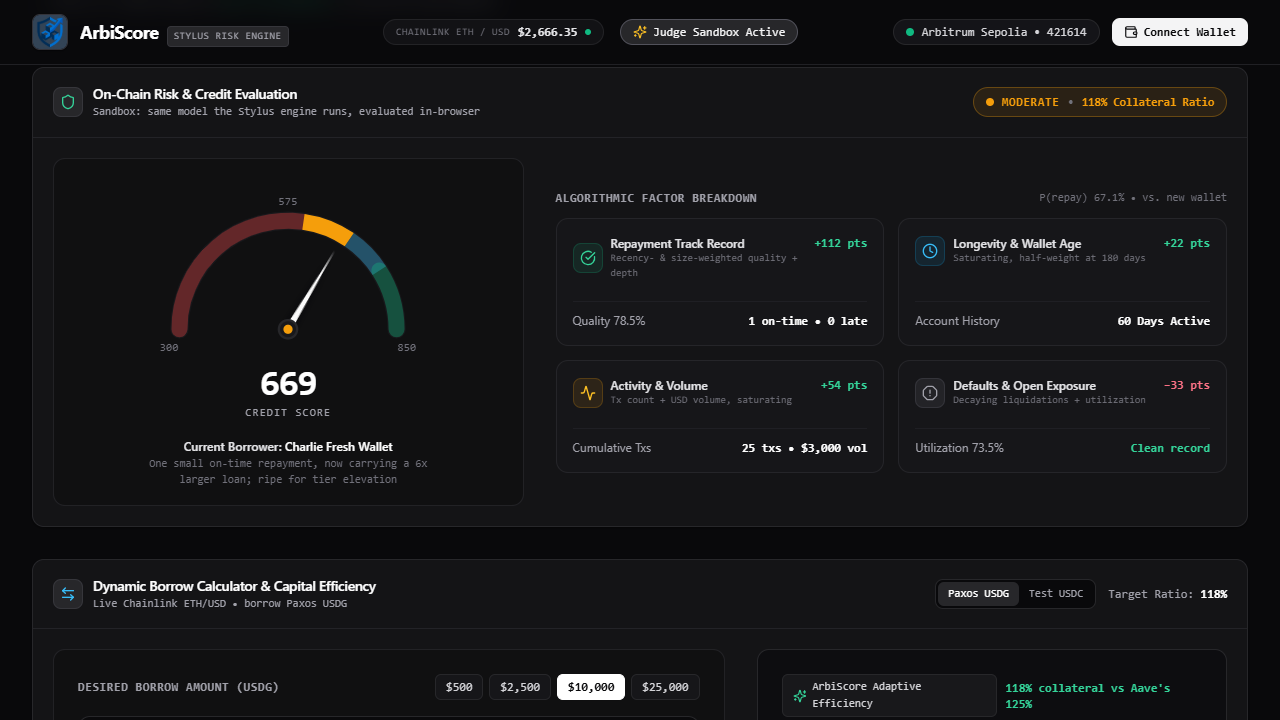This screenshot has width=1280, height=720.
Task: Click the credit score gauge needle
Action: click(x=312, y=289)
